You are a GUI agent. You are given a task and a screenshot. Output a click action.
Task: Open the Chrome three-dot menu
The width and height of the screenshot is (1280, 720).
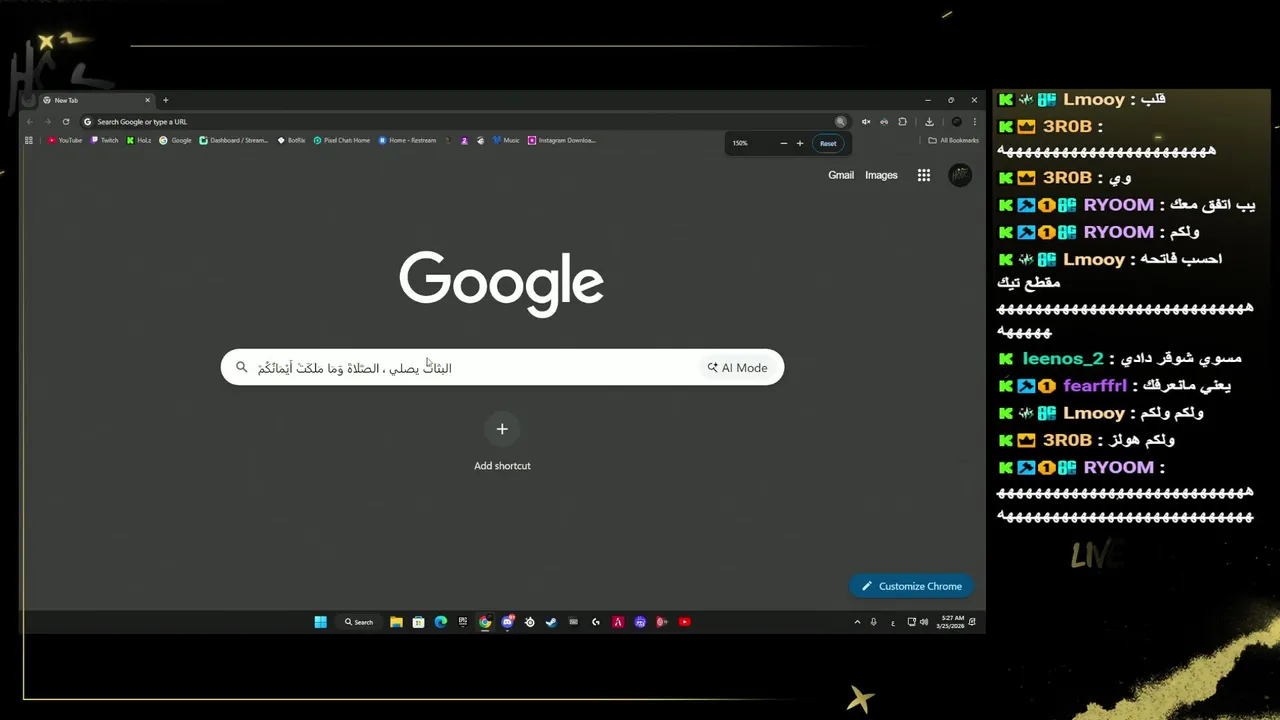[975, 122]
